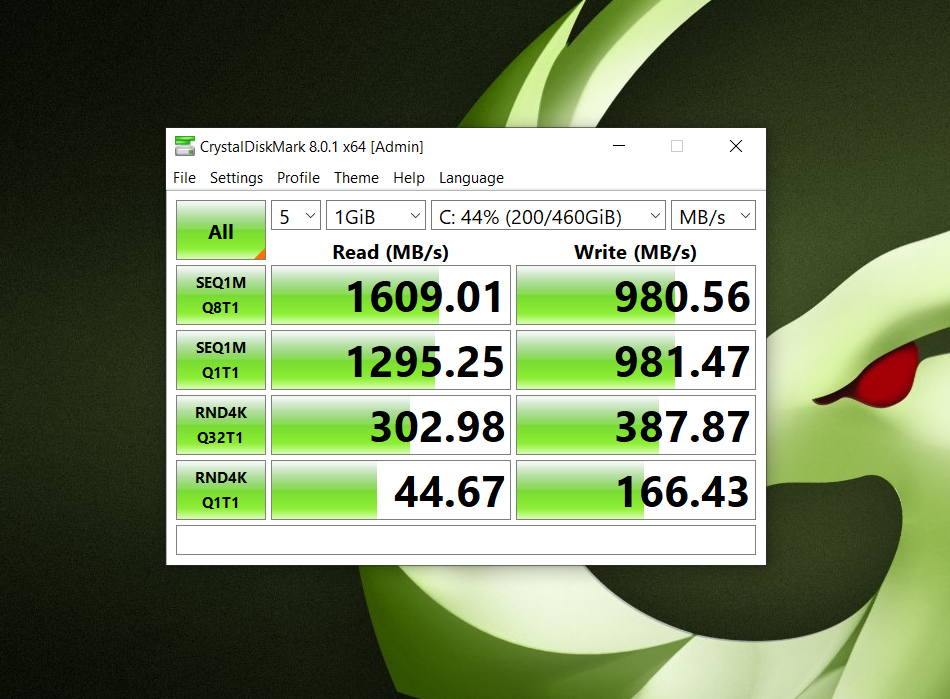Click the 302.98 read result
Viewport: 950px width, 699px height.
click(x=391, y=425)
